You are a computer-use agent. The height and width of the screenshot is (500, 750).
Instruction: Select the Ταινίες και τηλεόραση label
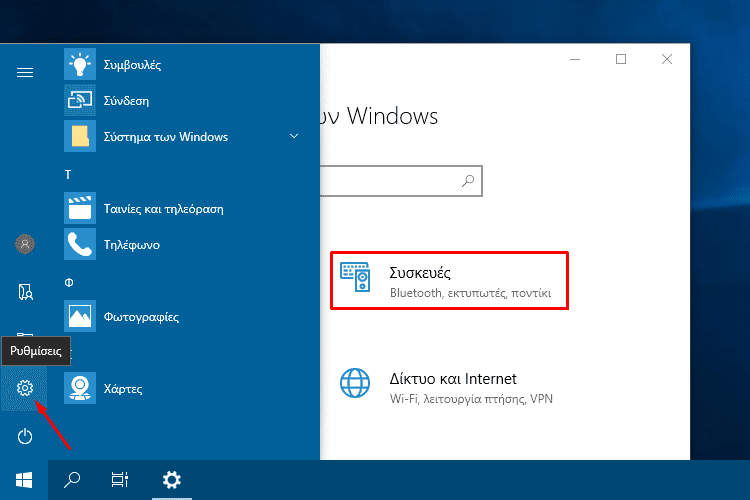[x=164, y=209]
